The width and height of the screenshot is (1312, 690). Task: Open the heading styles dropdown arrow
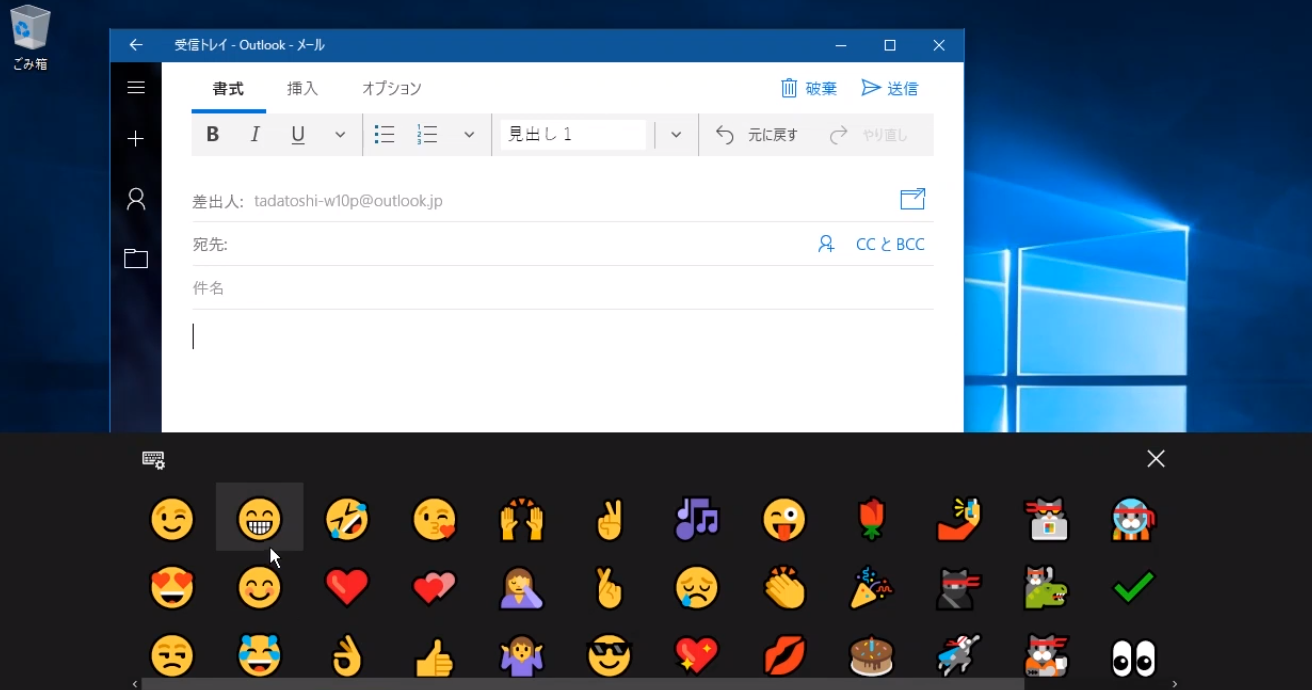(x=676, y=135)
